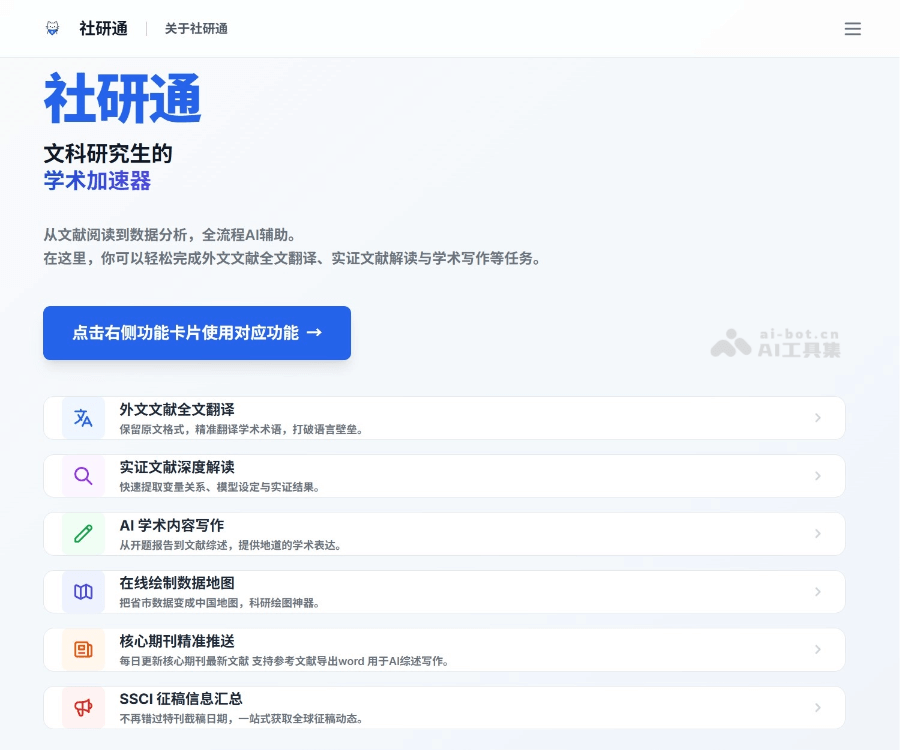Expand the 外文文献全文翻译 card chevron
This screenshot has width=900, height=750.
click(818, 418)
